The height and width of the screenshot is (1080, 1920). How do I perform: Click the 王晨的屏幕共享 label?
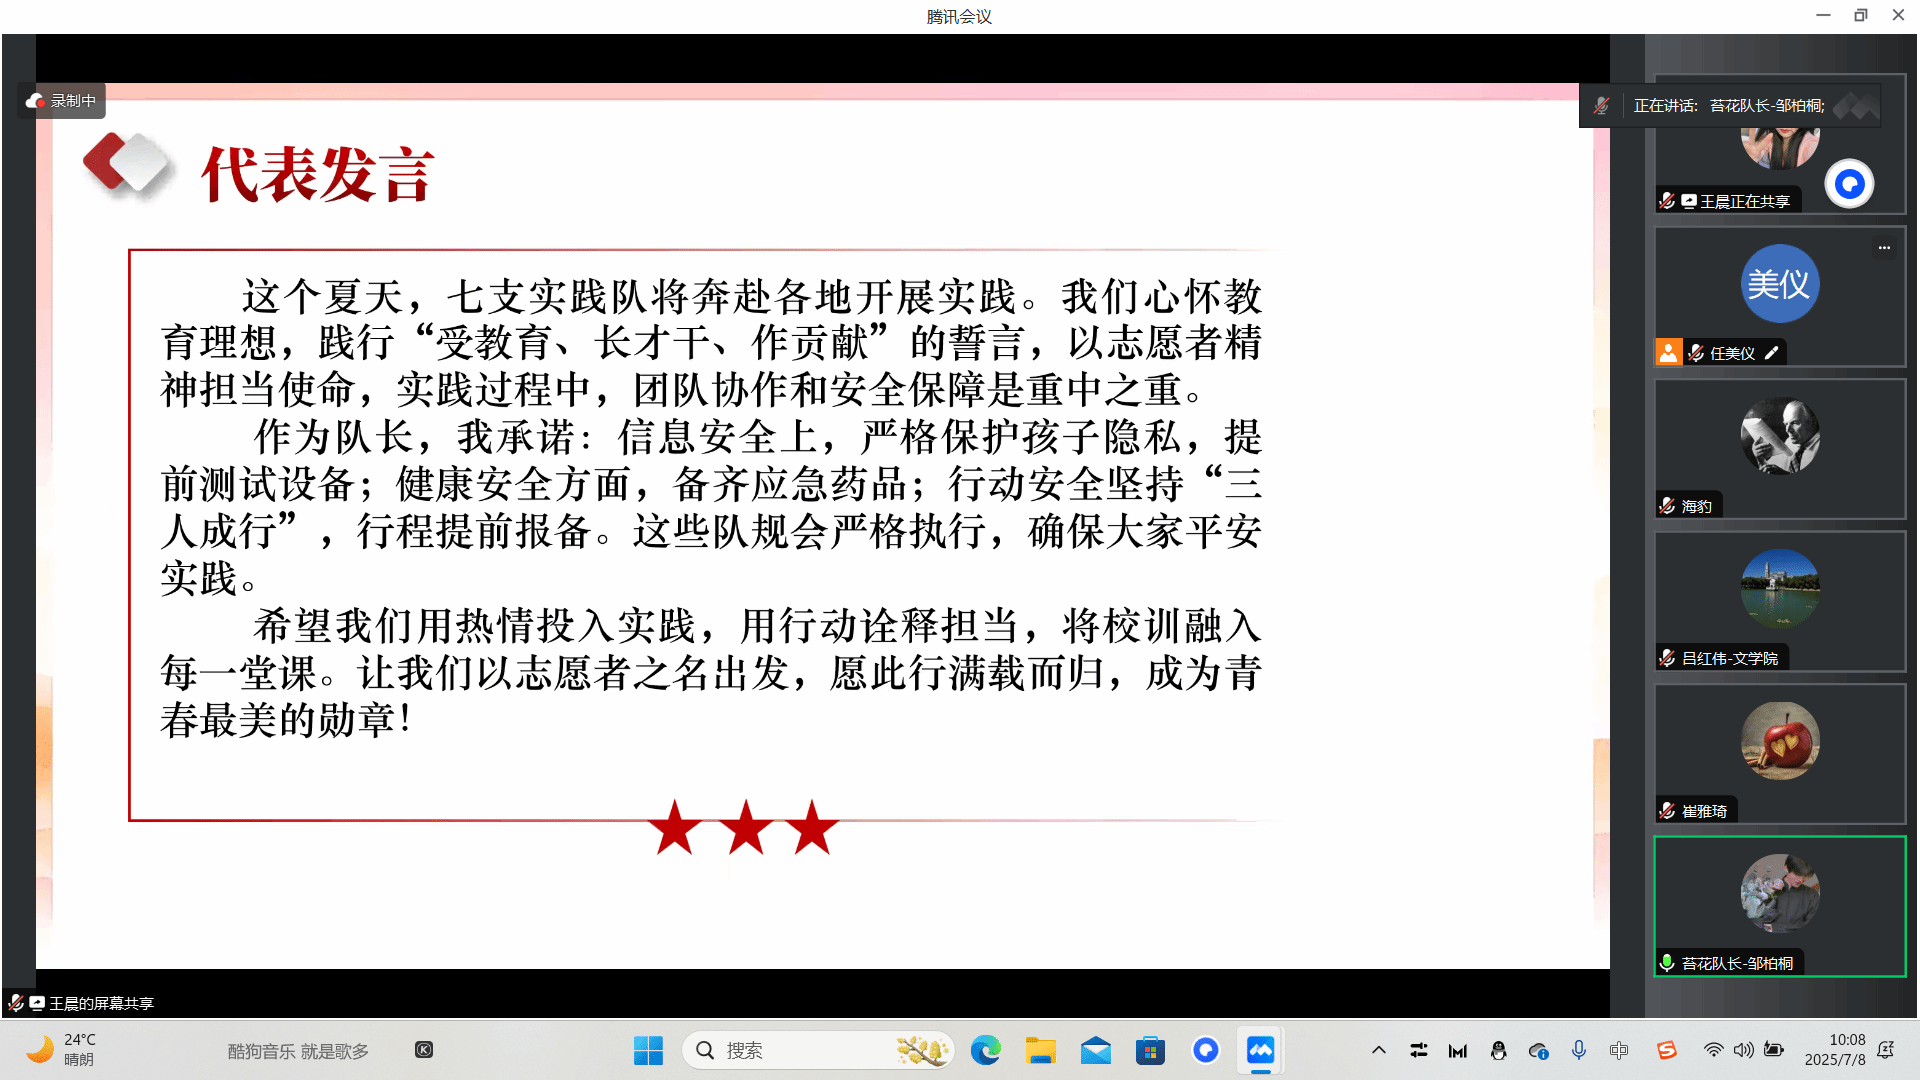pyautogui.click(x=100, y=1003)
